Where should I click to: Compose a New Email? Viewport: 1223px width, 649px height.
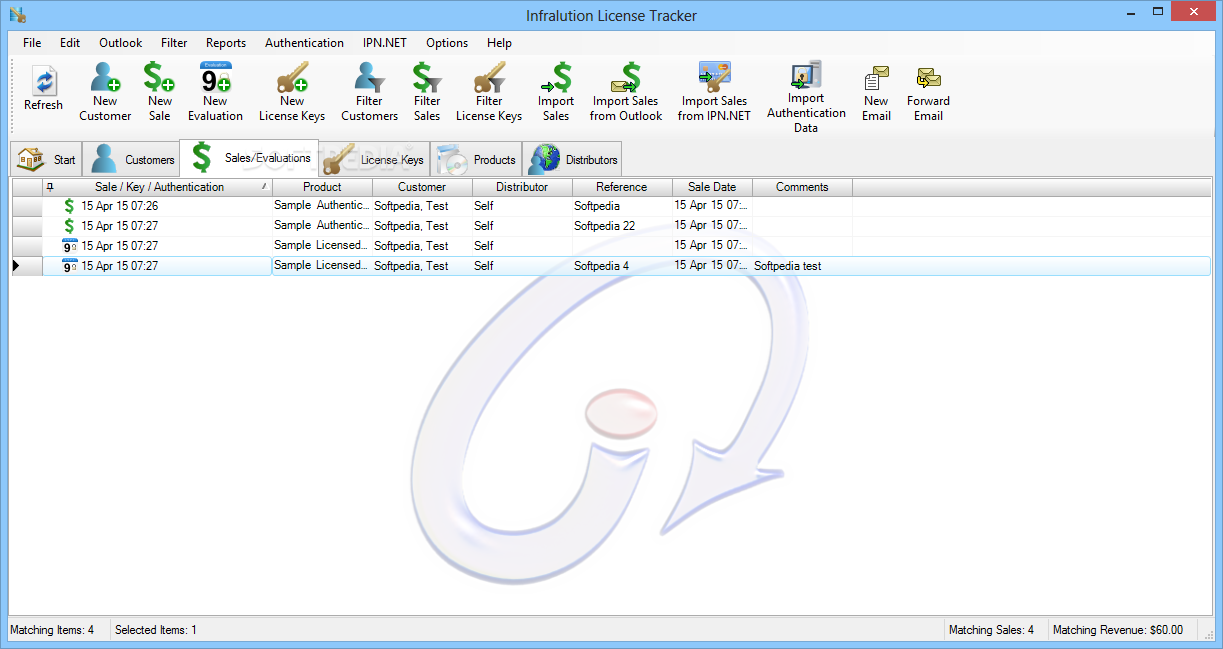tap(876, 92)
